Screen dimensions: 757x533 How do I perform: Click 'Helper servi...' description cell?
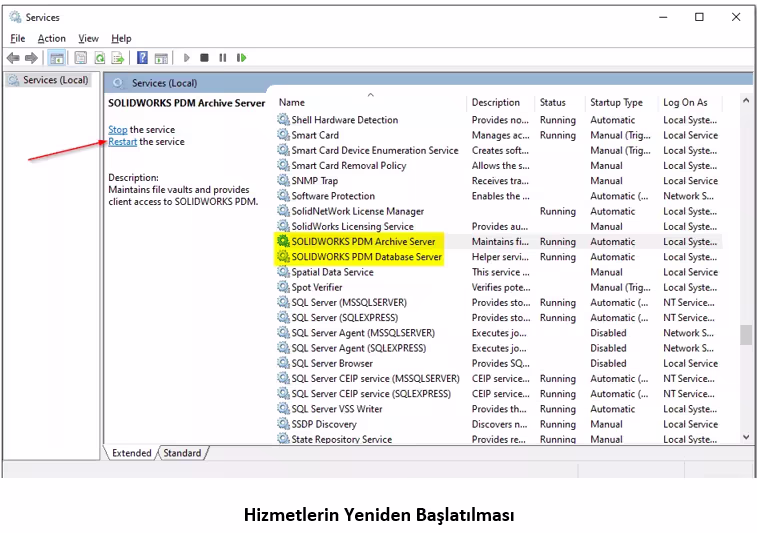tap(500, 257)
